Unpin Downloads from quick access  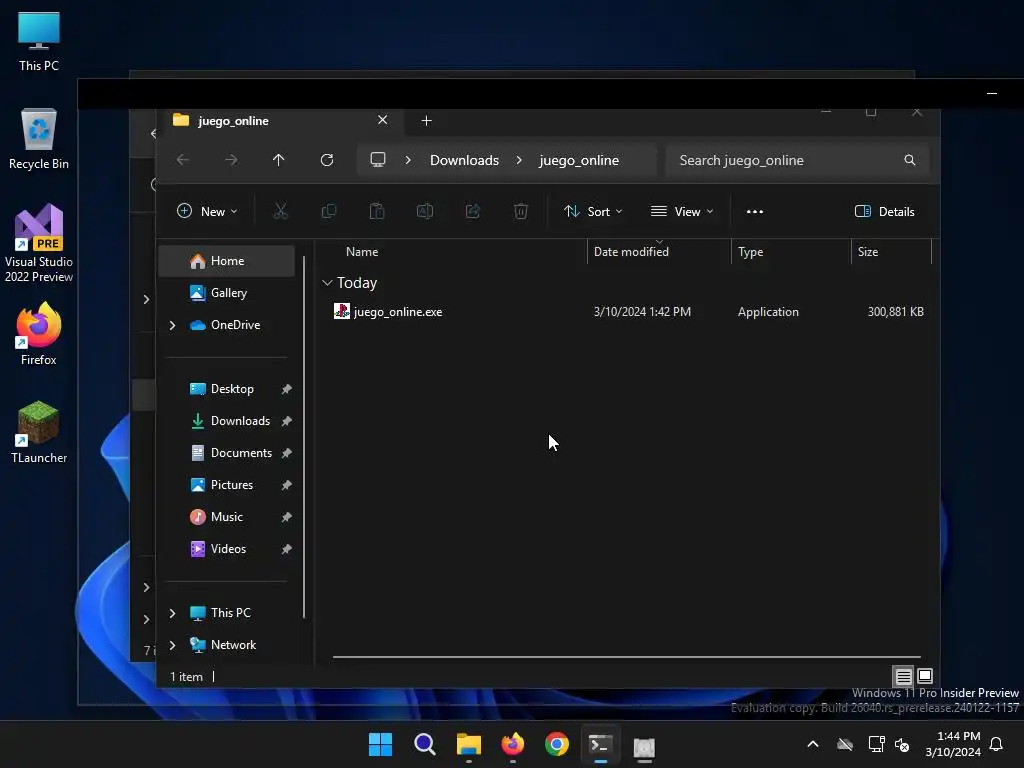tap(286, 421)
